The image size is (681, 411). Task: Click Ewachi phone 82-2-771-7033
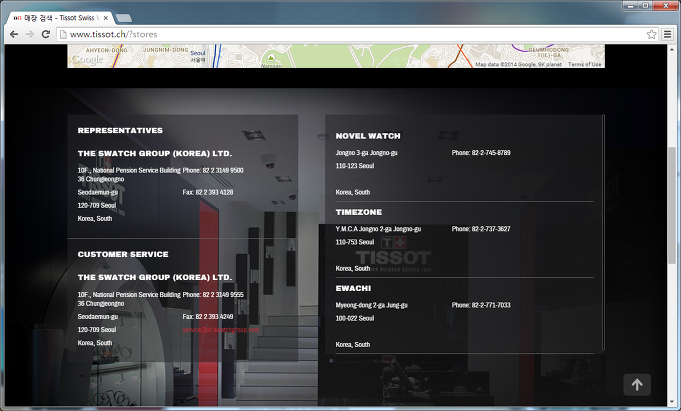coord(481,305)
